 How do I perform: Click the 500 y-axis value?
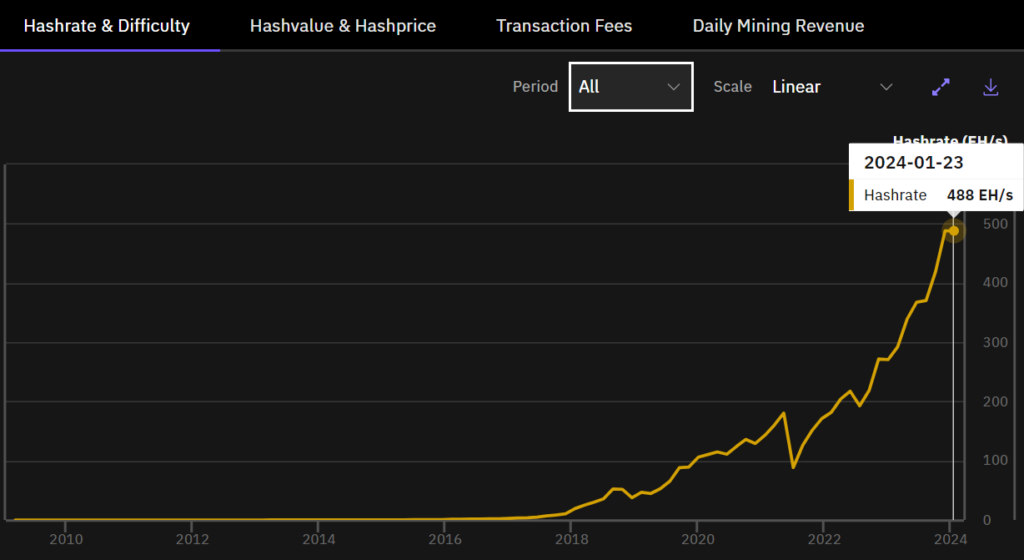click(x=995, y=224)
